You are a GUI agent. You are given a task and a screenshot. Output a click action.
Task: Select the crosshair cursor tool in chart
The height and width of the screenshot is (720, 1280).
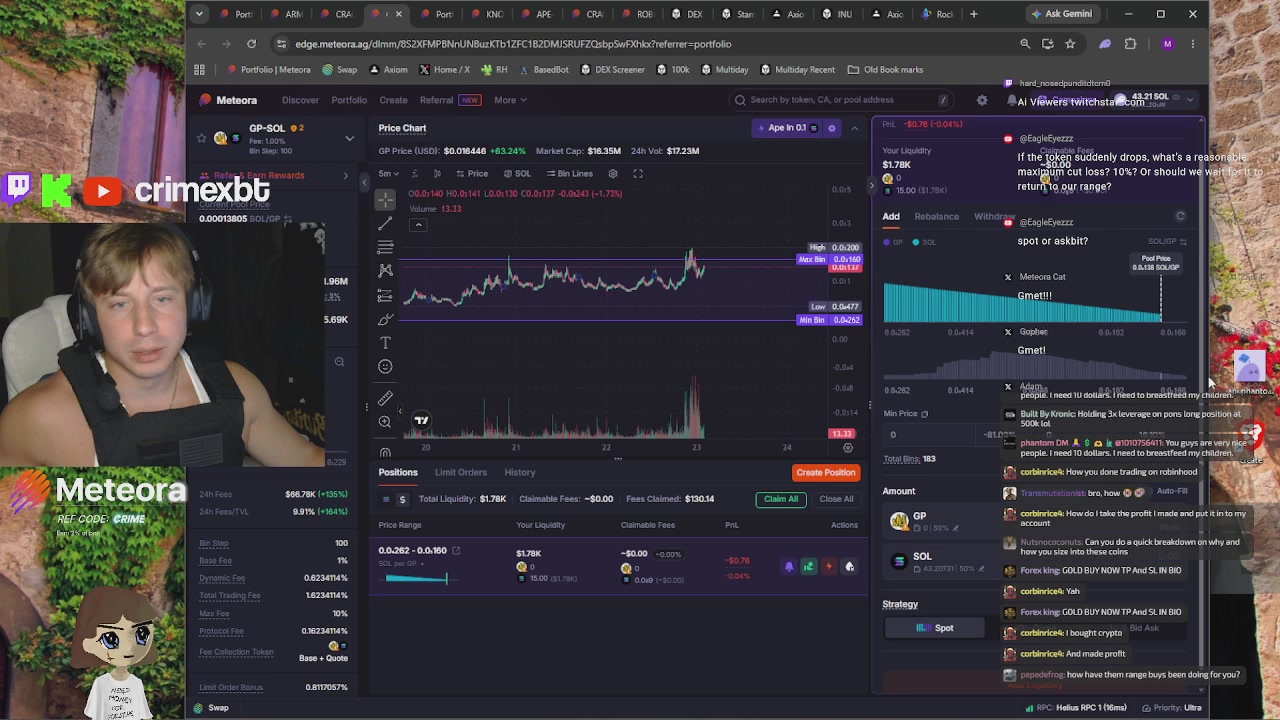click(385, 199)
